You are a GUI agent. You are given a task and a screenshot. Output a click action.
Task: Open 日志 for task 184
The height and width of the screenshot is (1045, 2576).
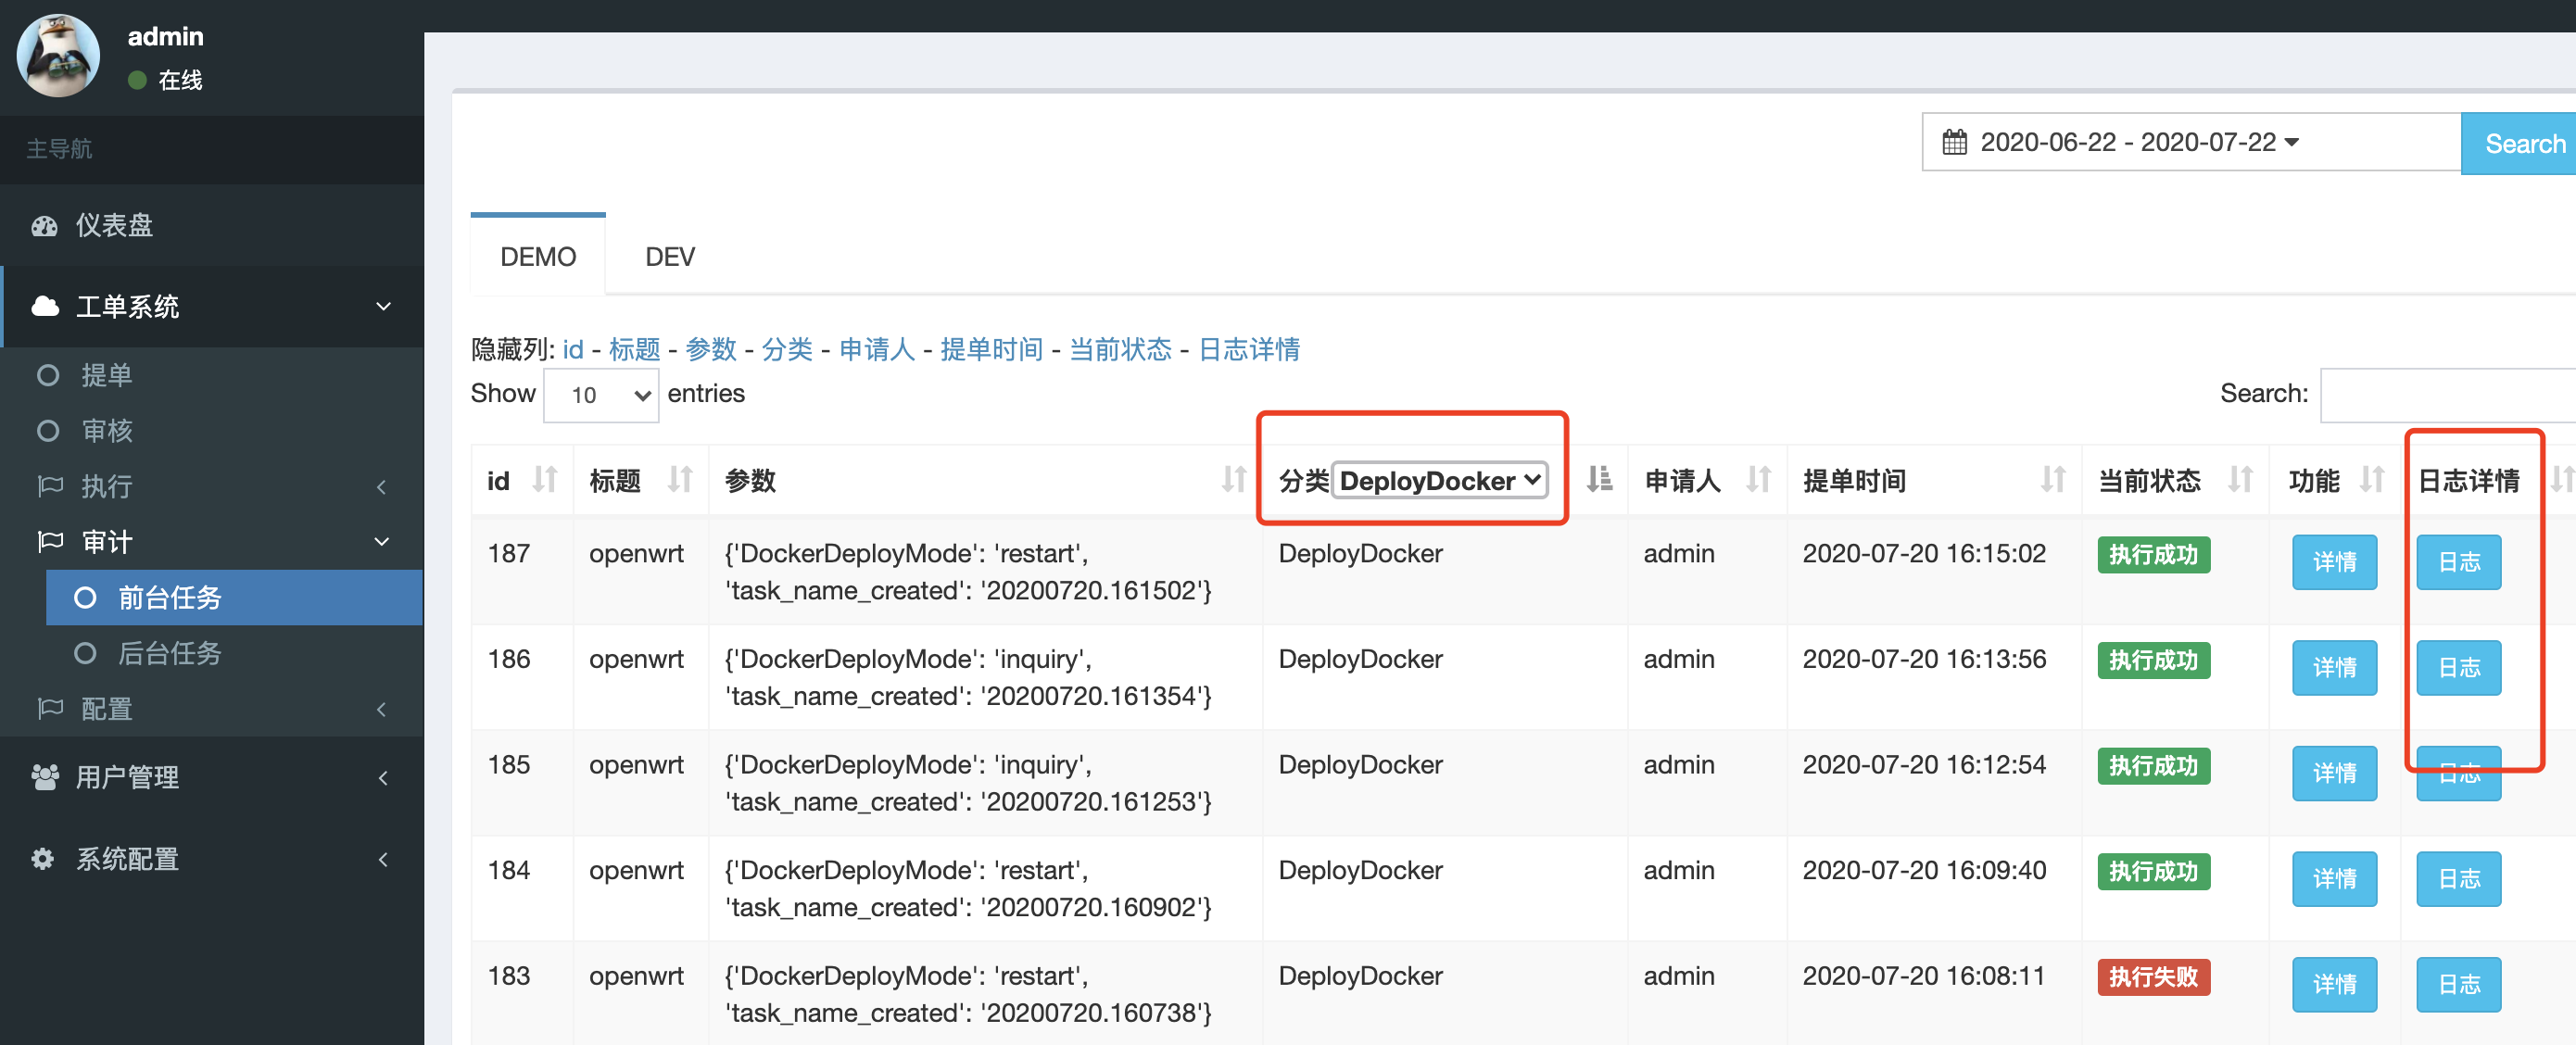tap(2459, 879)
